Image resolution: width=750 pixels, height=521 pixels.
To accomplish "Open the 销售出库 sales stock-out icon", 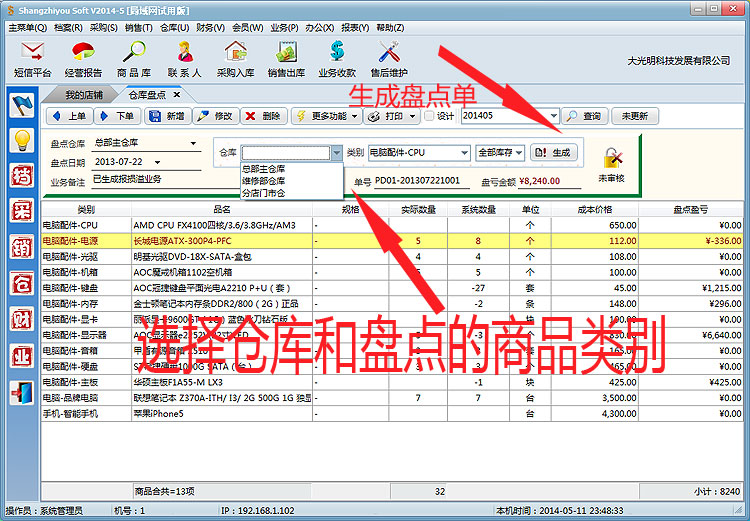I will click(x=287, y=58).
